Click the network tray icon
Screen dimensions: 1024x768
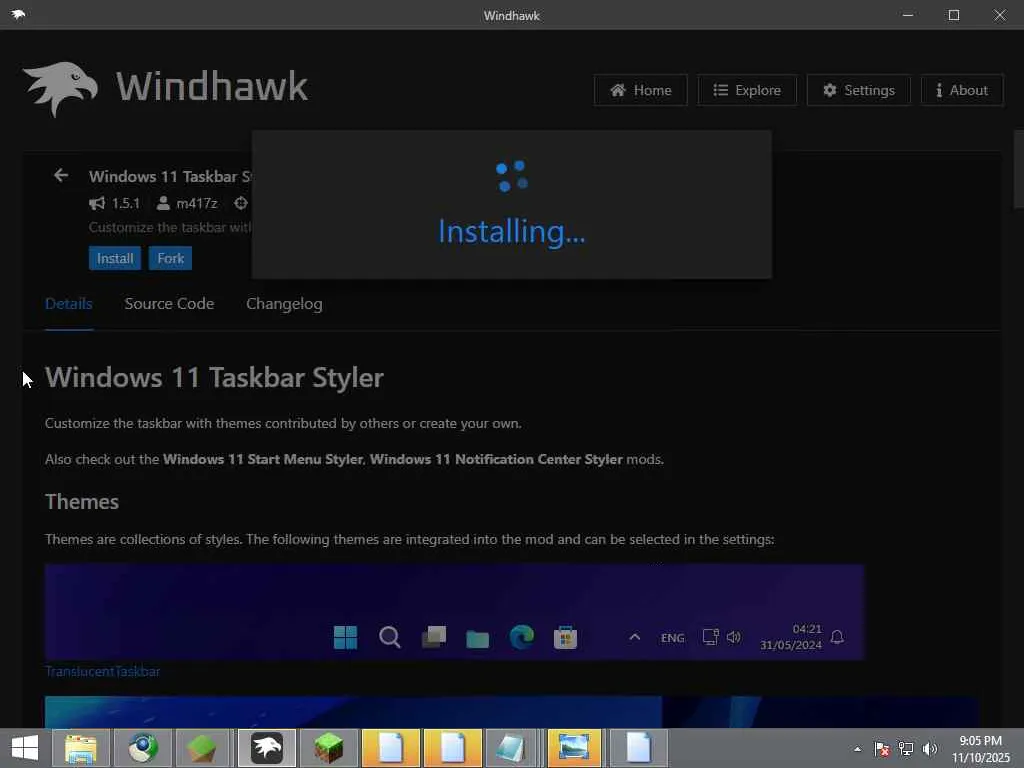point(906,748)
